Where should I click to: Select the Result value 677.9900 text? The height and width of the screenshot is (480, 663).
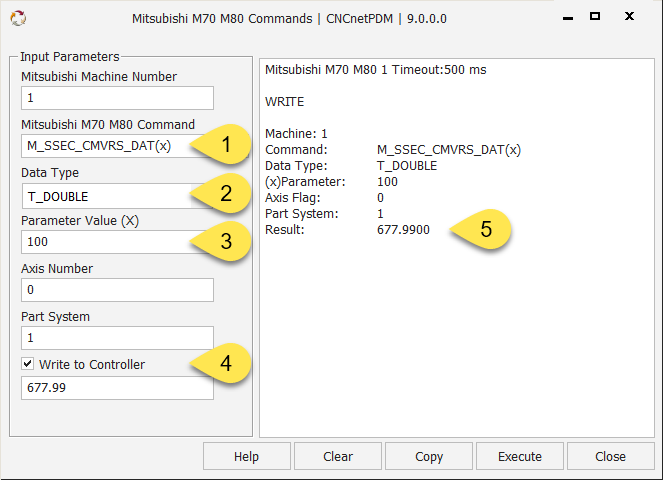tap(403, 230)
